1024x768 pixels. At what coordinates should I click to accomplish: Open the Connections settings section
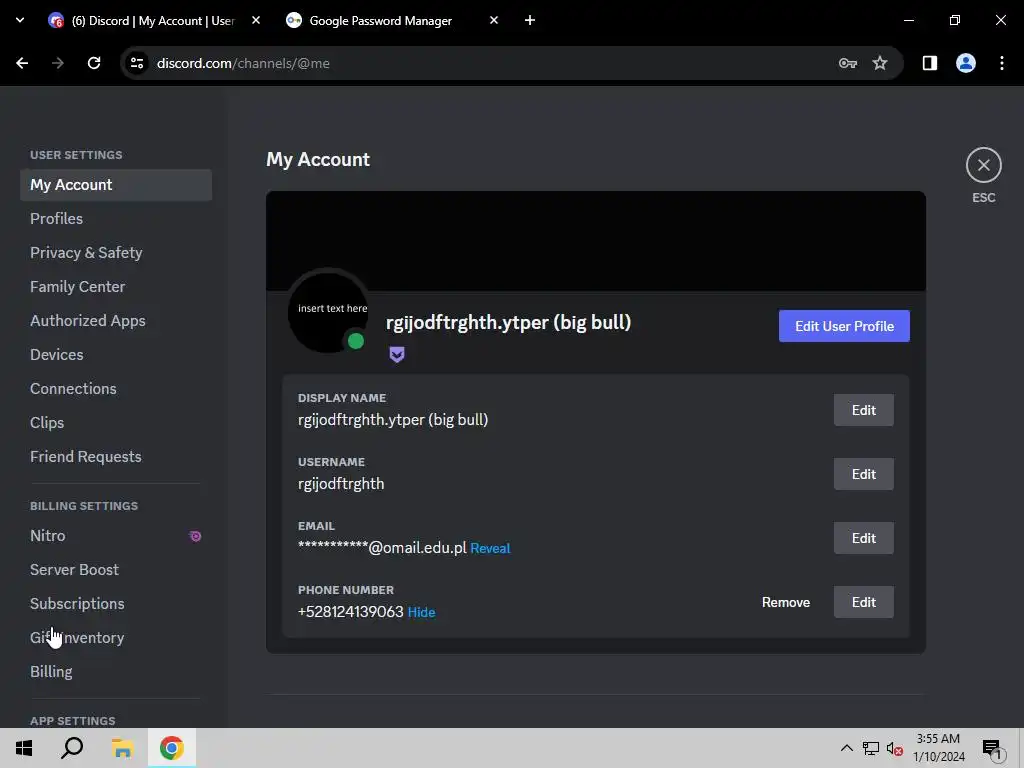point(116,389)
